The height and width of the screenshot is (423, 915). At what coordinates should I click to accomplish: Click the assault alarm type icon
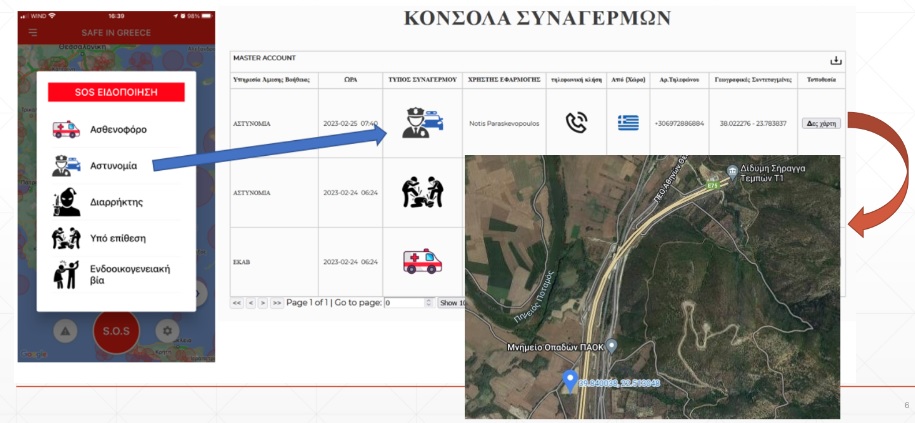(421, 190)
